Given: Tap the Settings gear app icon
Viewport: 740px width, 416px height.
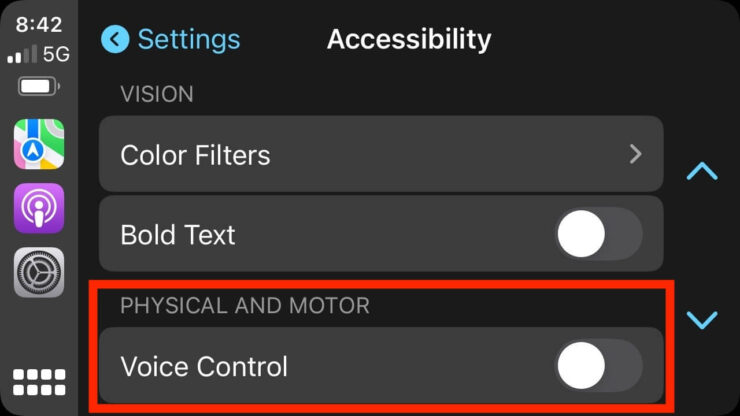Looking at the screenshot, I should [39, 272].
